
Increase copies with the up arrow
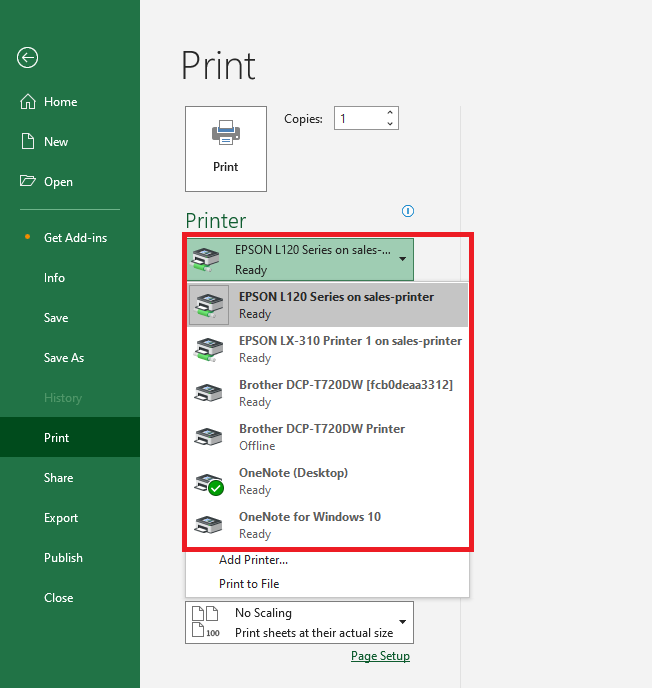pyautogui.click(x=390, y=112)
